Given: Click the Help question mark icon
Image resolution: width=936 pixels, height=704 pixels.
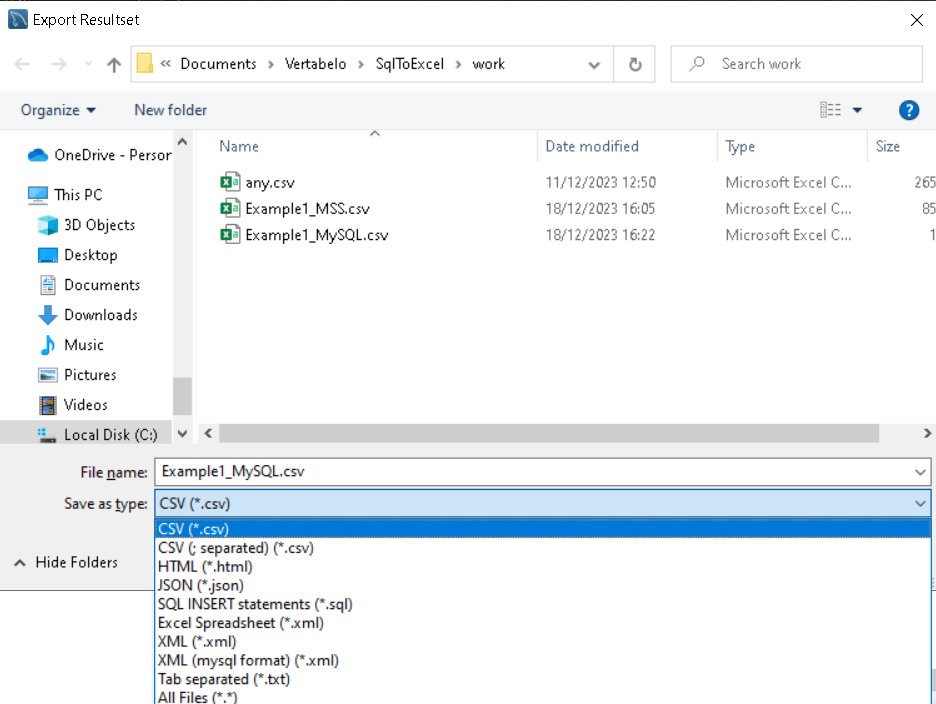Looking at the screenshot, I should 909,110.
